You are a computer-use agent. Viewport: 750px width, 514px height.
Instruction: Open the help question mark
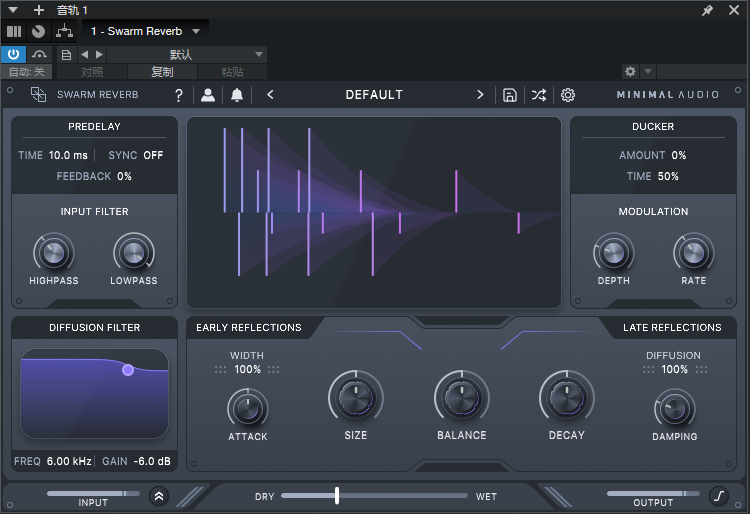(178, 95)
